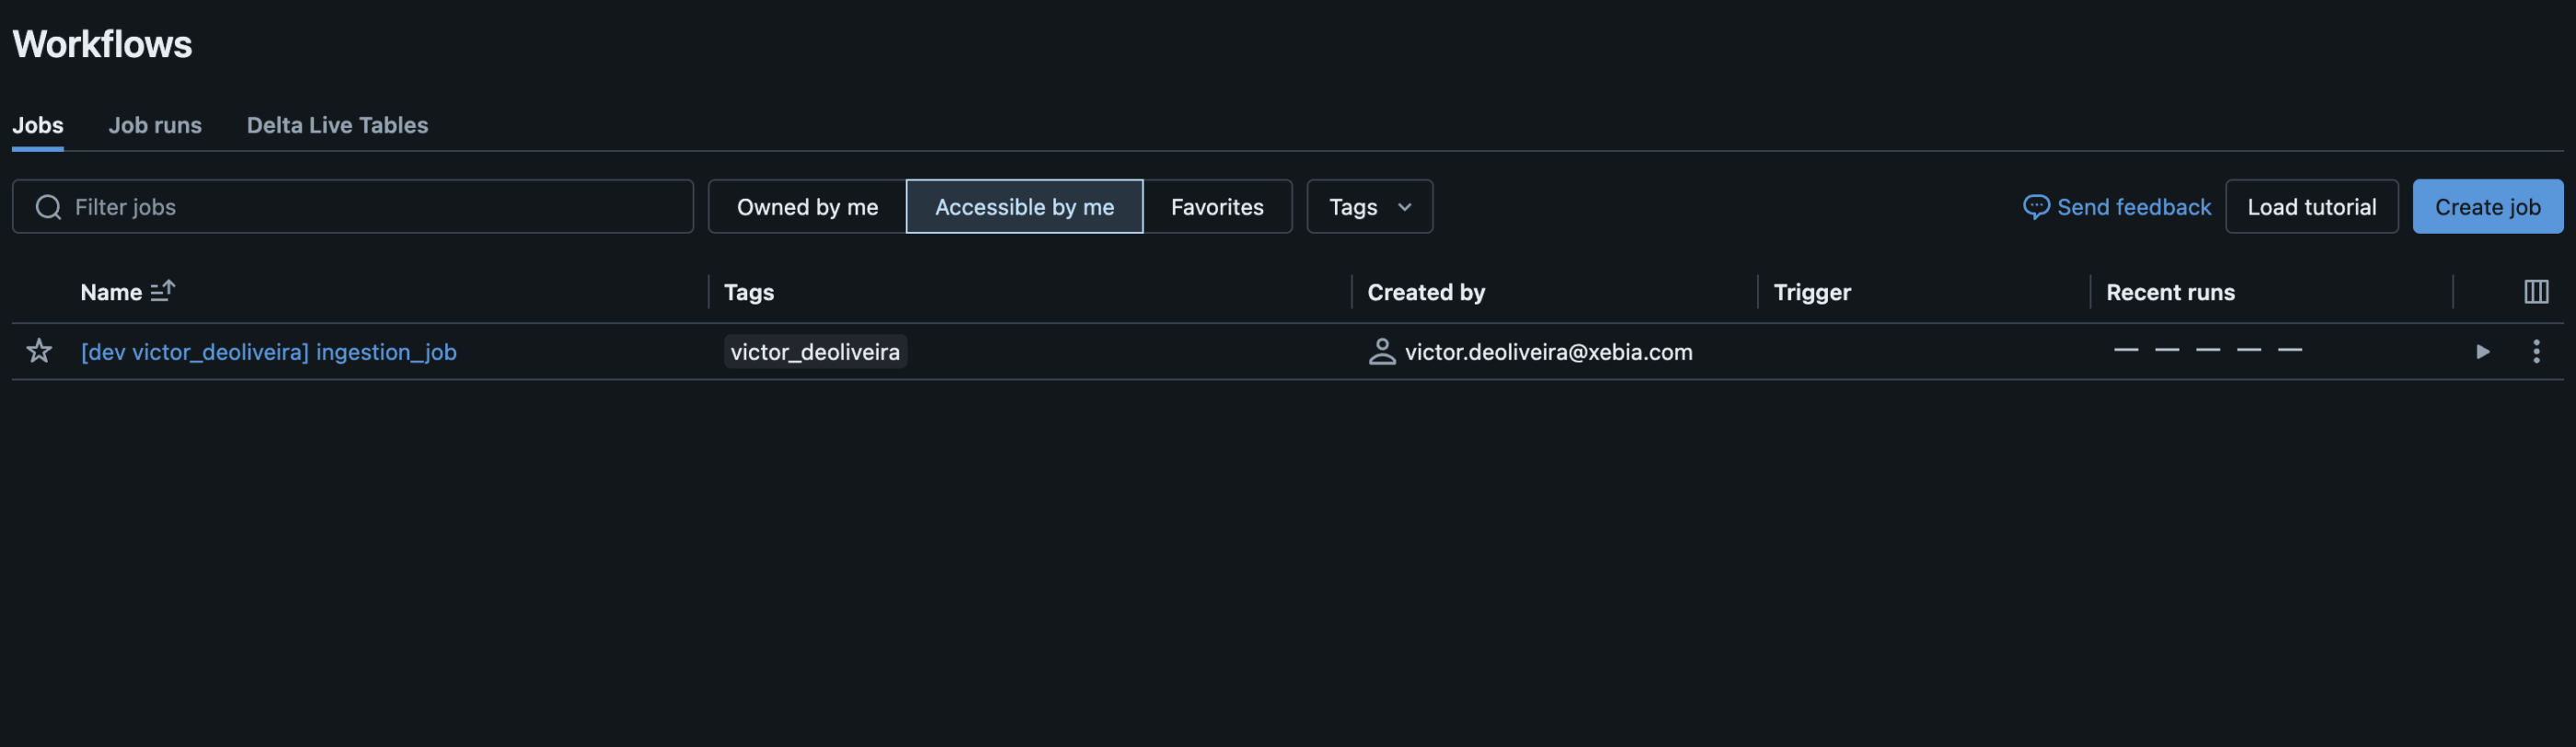
Task: Sort jobs using the Name sort arrow icon
Action: pos(163,291)
